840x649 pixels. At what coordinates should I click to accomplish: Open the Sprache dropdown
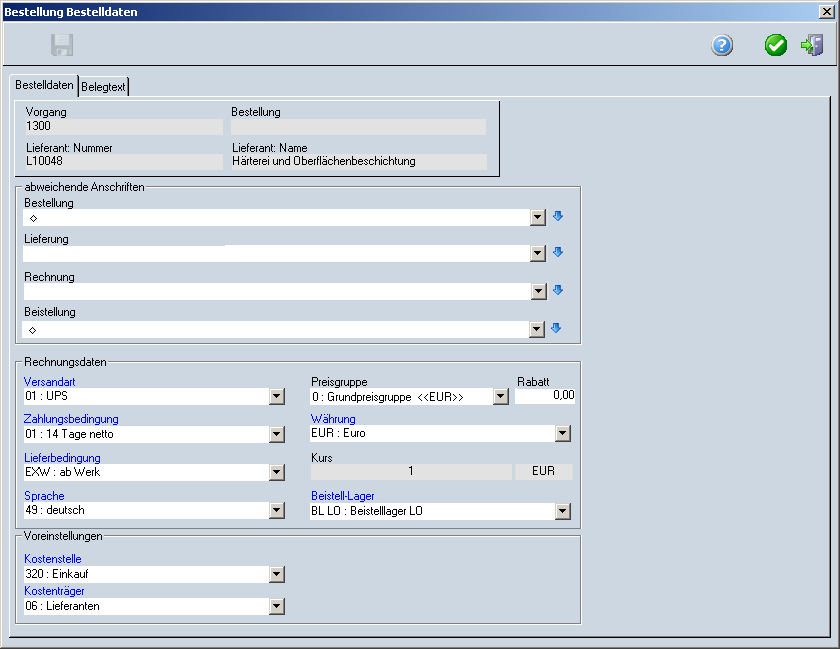(277, 511)
